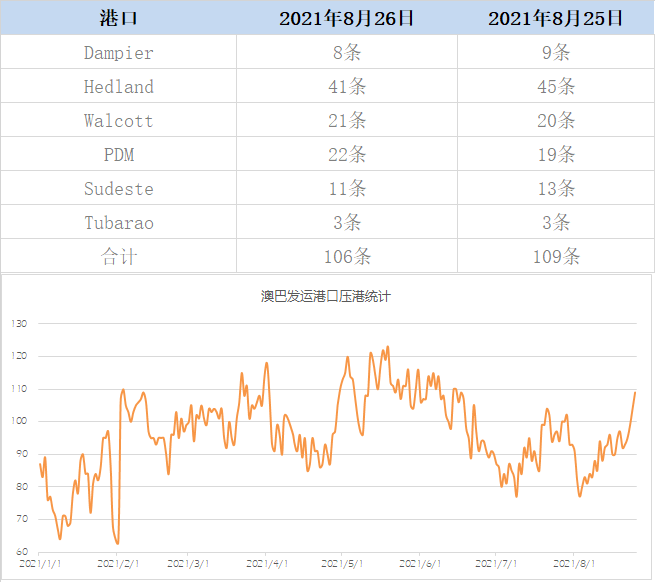Select the PDM 22条 cell
This screenshot has width=655, height=582.
(x=347, y=155)
